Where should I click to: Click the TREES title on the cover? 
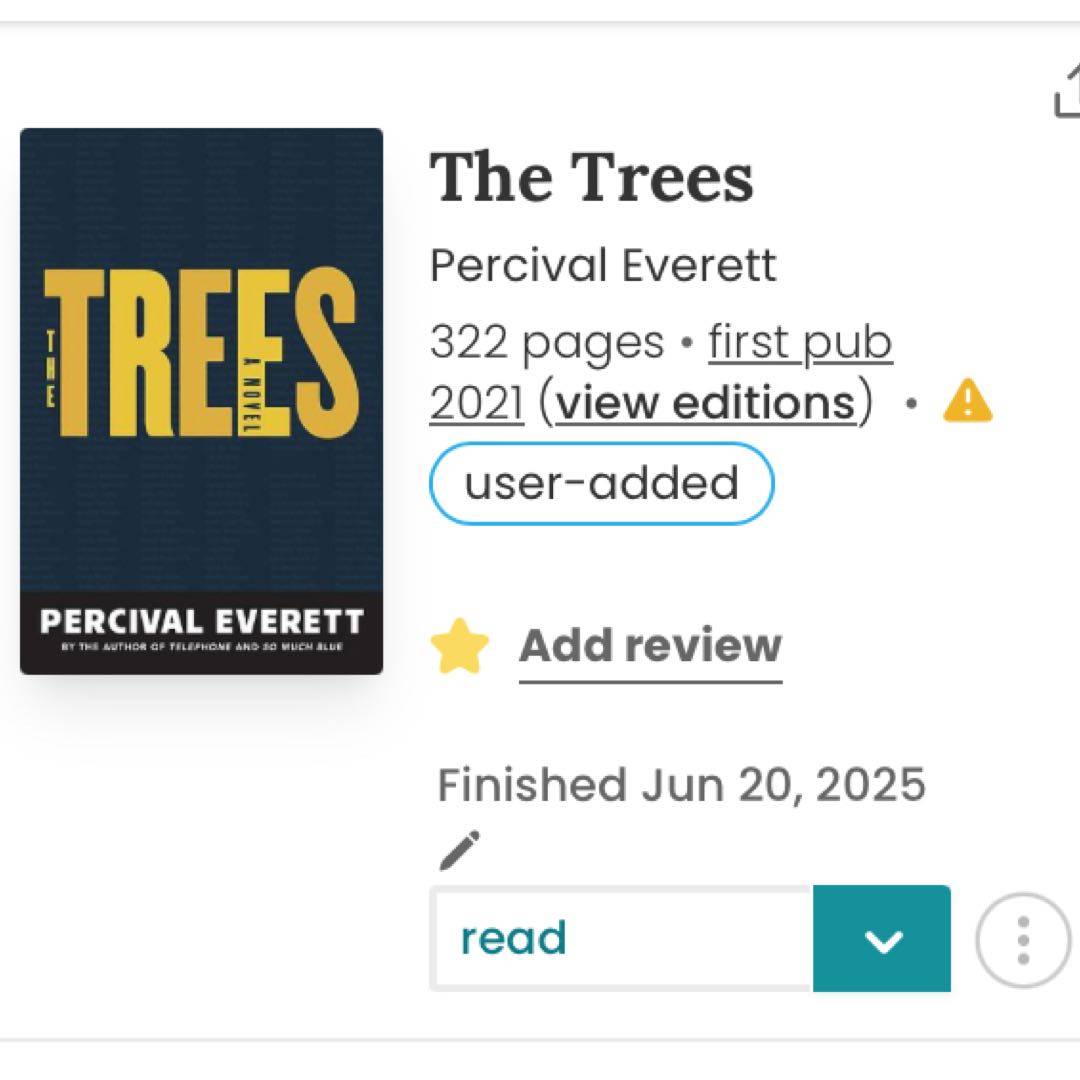tap(201, 353)
